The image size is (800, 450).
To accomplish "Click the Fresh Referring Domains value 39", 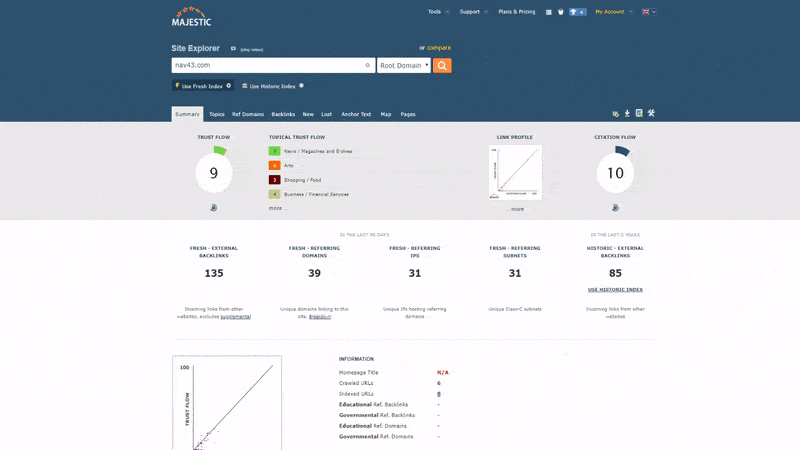I will pyautogui.click(x=314, y=273).
